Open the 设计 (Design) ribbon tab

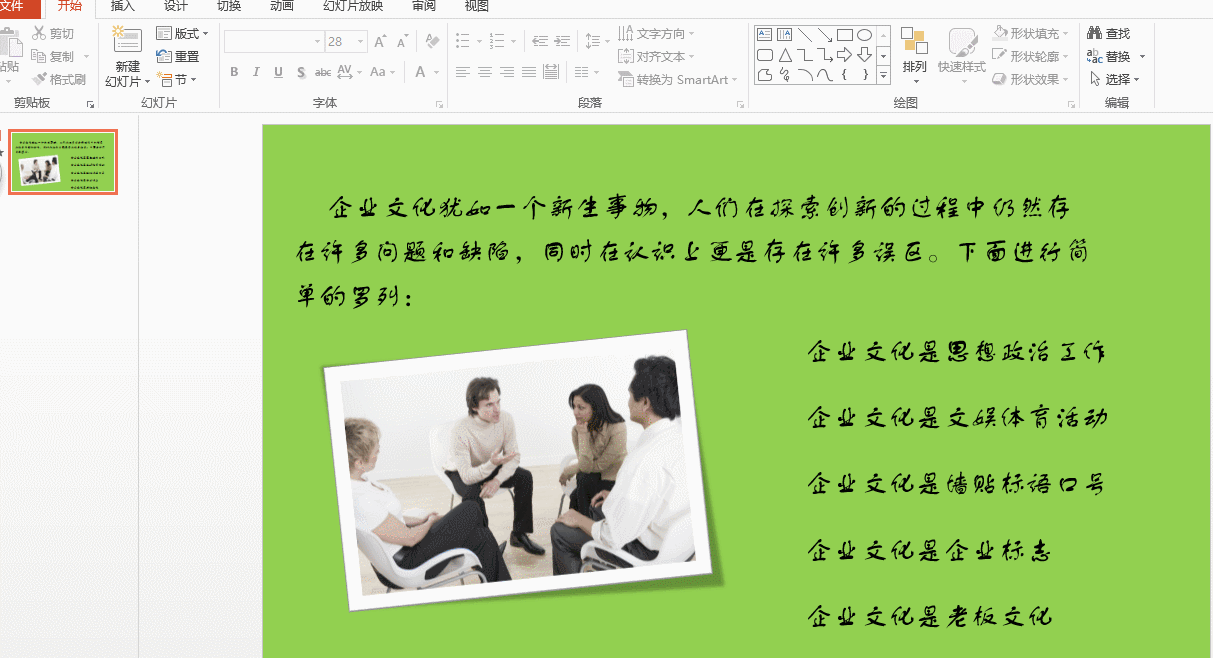point(176,7)
